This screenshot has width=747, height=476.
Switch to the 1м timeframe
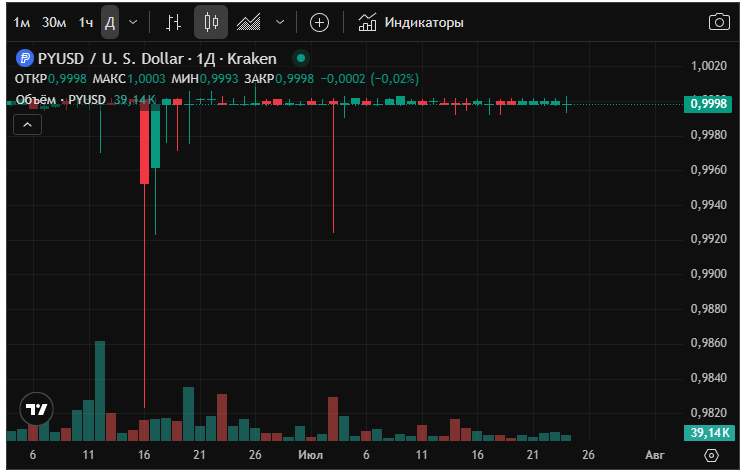tap(22, 22)
